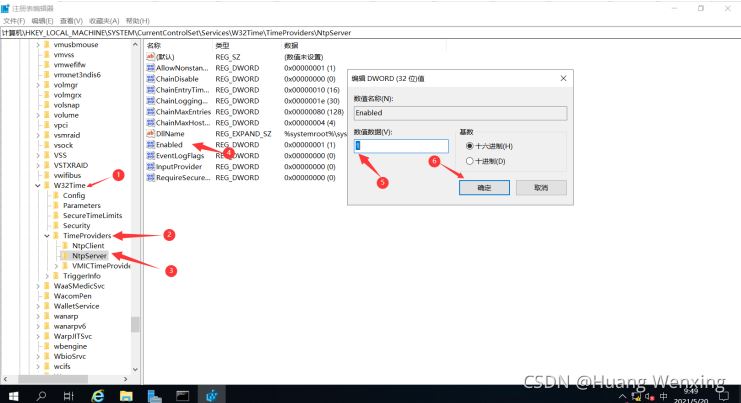This screenshot has height=403, width=741.
Task: Collapse the W32Time key
Action: pos(38,186)
